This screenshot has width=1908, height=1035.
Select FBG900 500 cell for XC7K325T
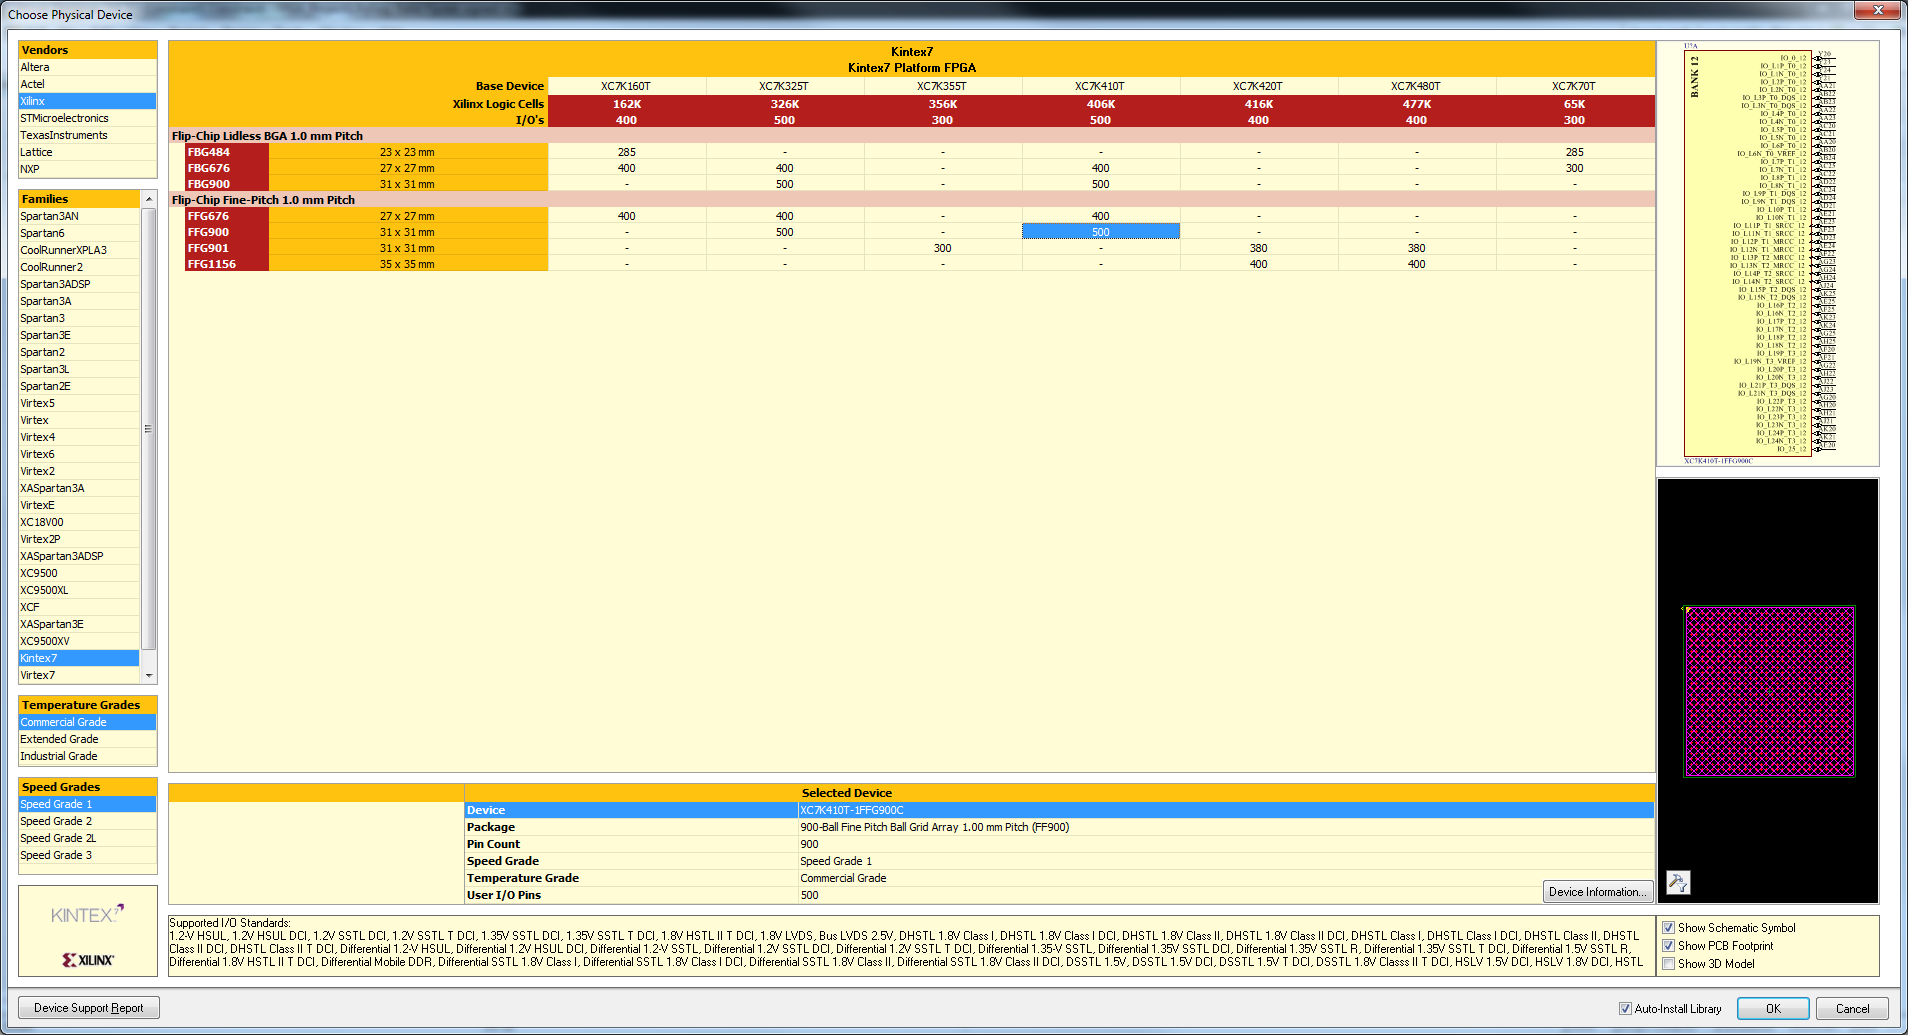click(784, 184)
